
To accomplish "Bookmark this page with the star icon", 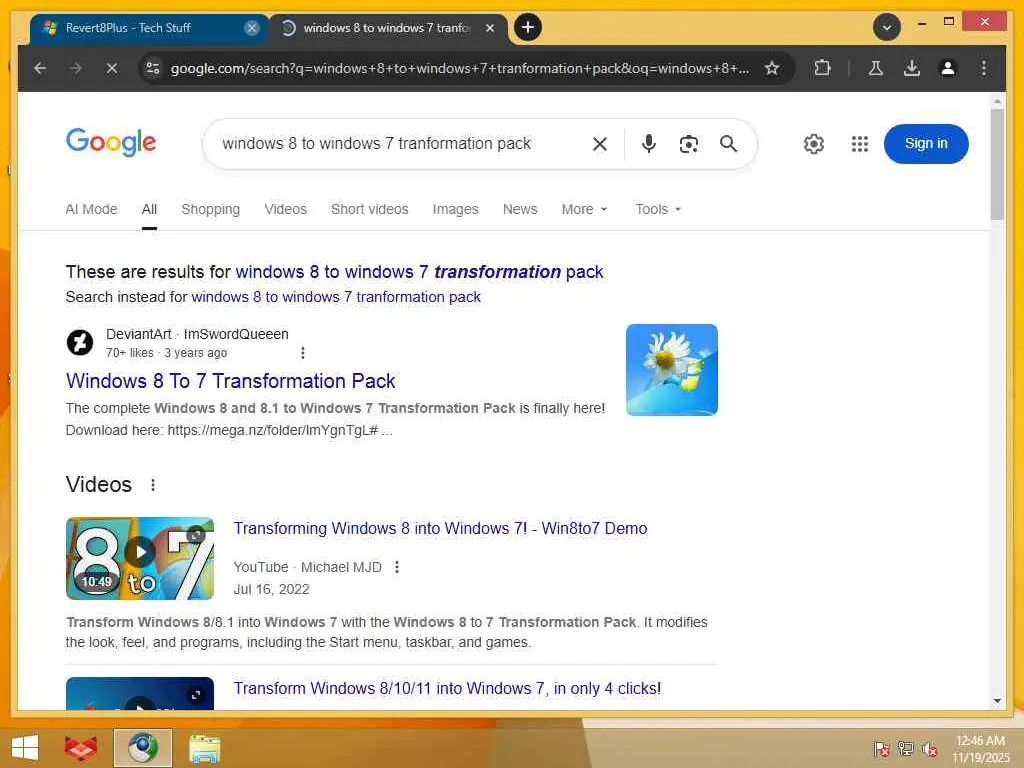I will 772,68.
